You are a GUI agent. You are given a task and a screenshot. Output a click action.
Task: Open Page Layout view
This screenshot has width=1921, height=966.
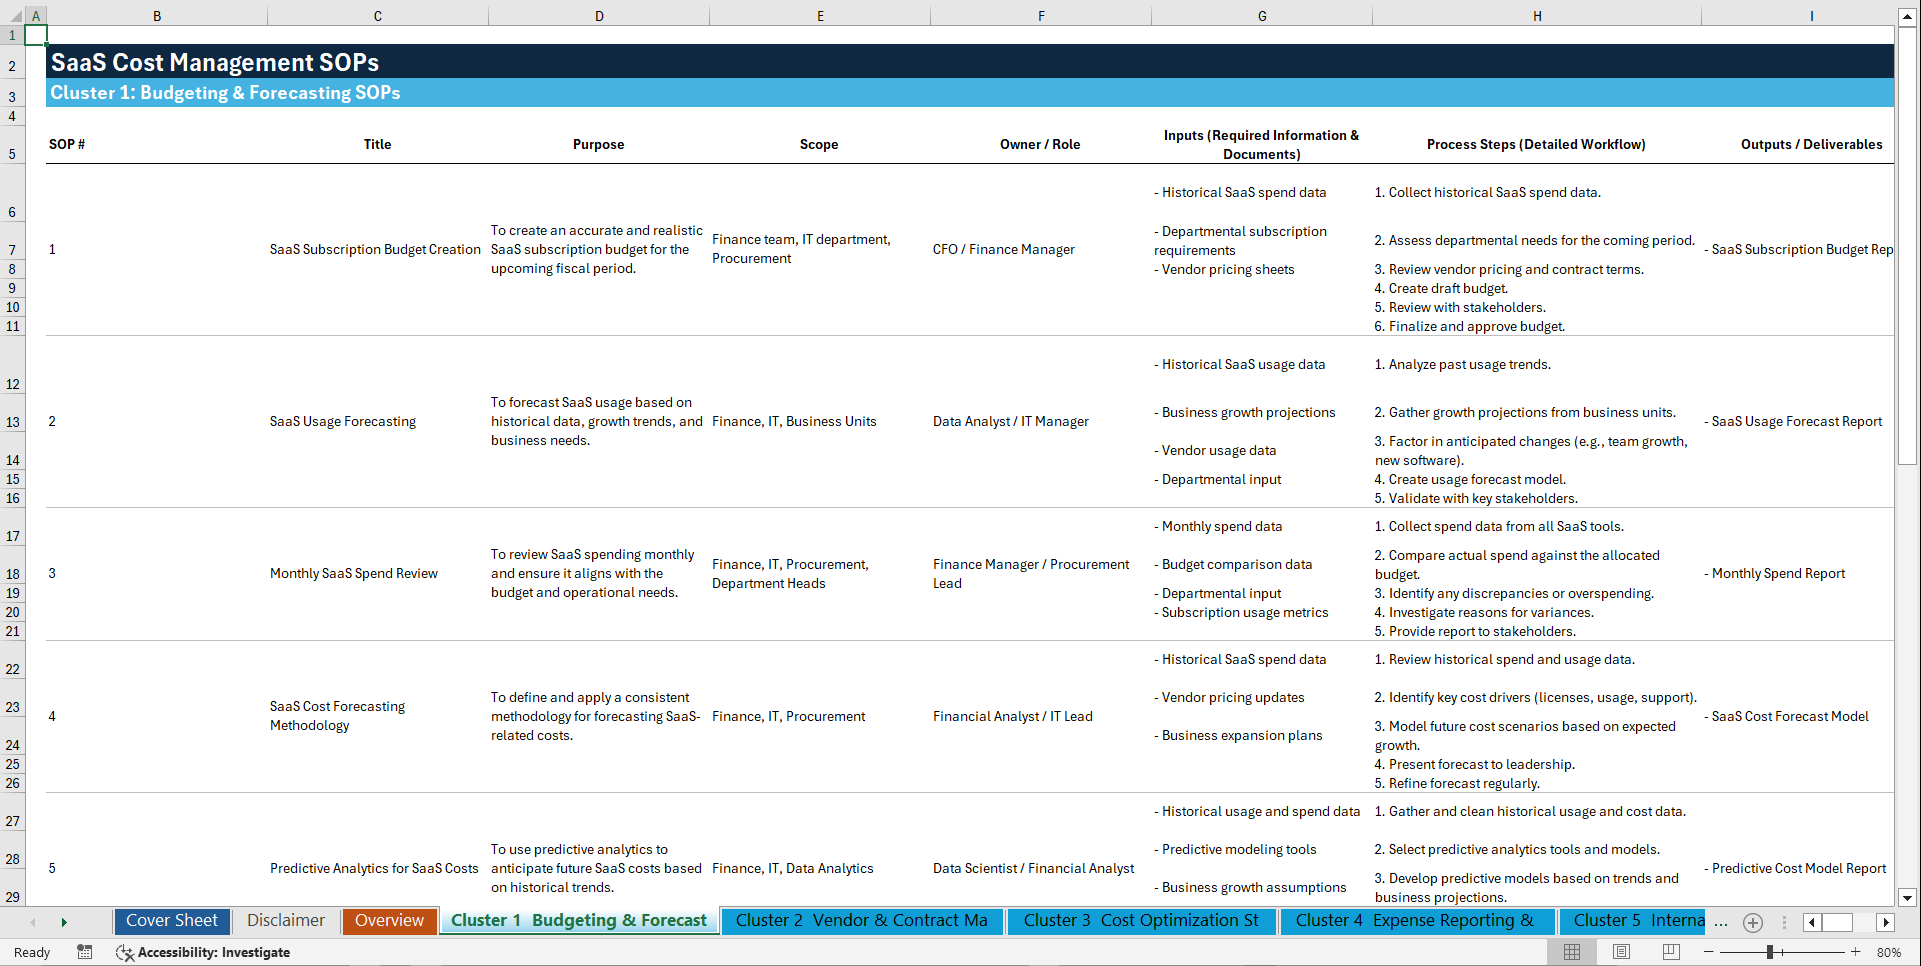pyautogui.click(x=1621, y=952)
